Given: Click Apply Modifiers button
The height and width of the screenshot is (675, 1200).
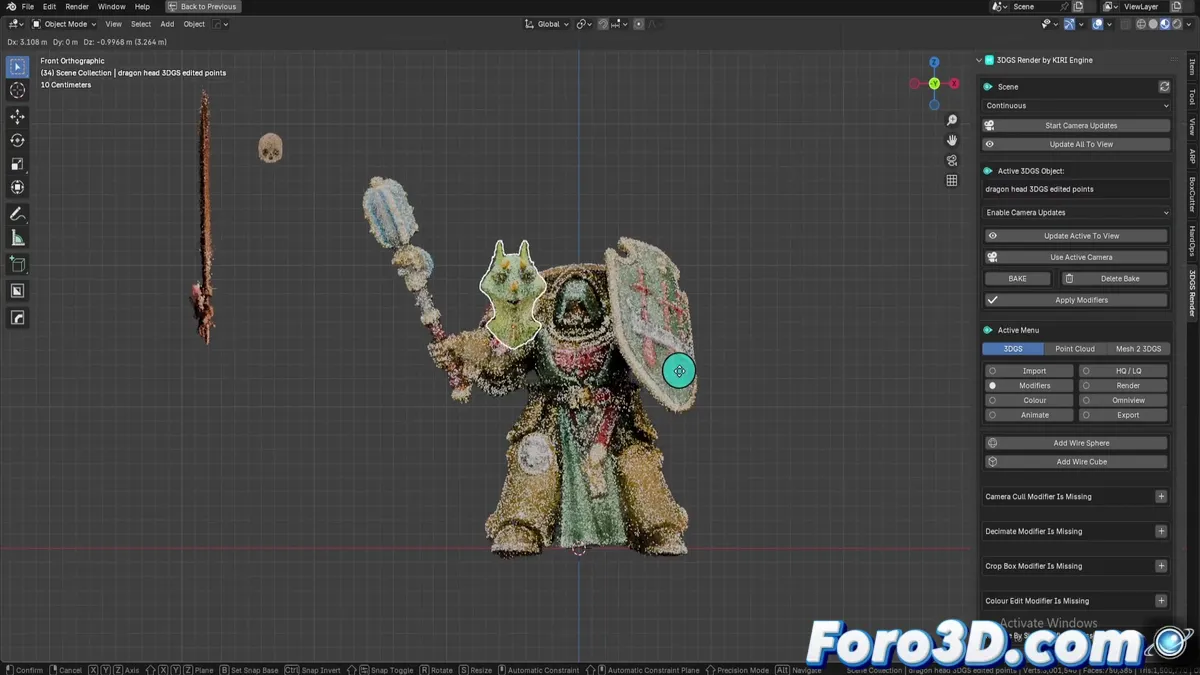Looking at the screenshot, I should [1076, 300].
